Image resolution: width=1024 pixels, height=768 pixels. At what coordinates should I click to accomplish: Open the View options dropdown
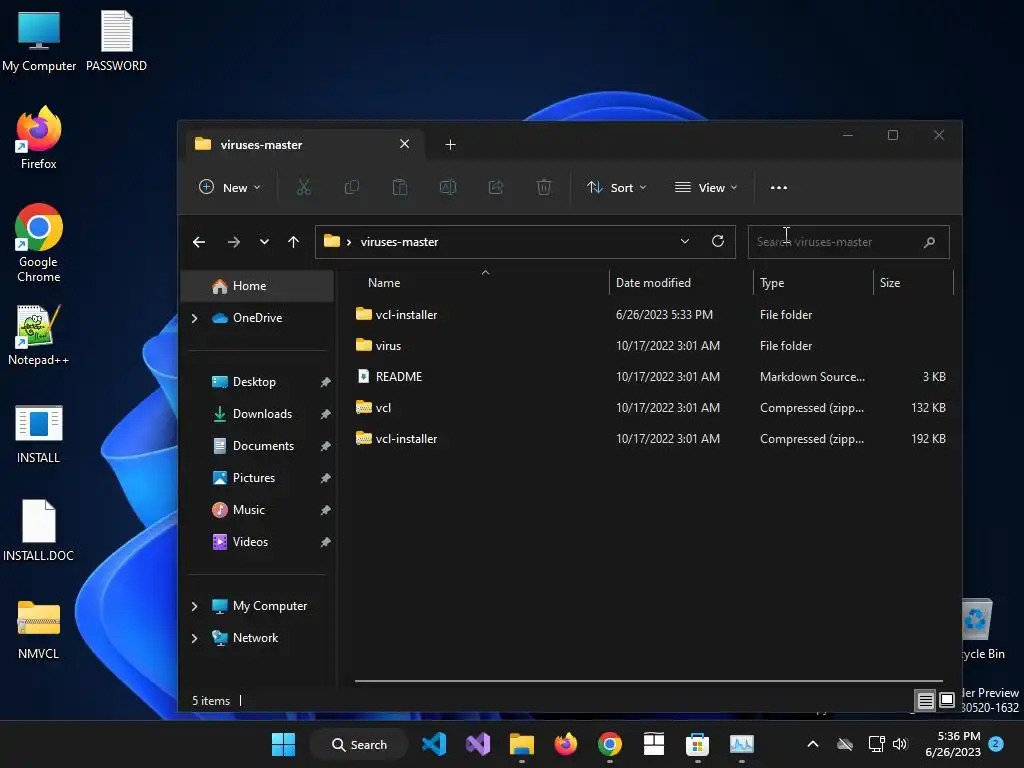click(706, 187)
